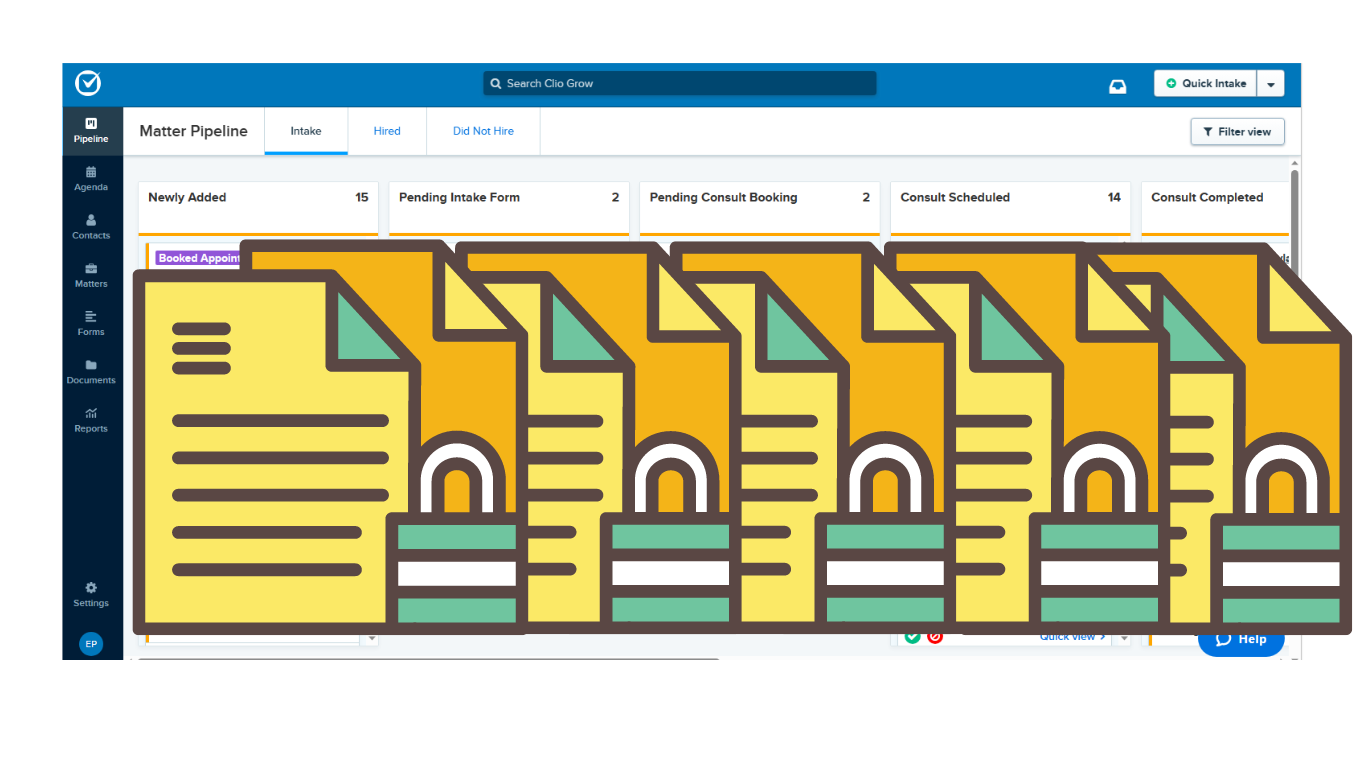Click the Matter Pipeline heading
This screenshot has width=1366, height=768.
pyautogui.click(x=193, y=131)
